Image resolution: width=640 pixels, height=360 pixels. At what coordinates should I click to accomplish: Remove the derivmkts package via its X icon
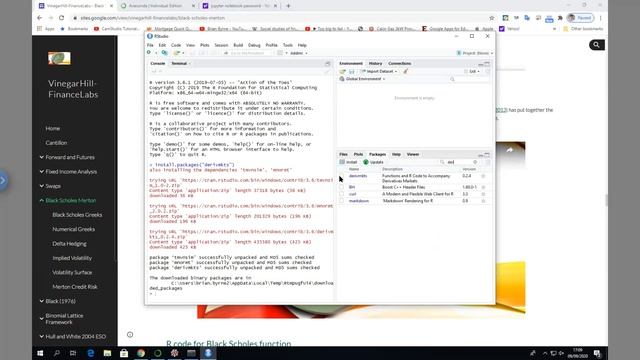[x=483, y=176]
